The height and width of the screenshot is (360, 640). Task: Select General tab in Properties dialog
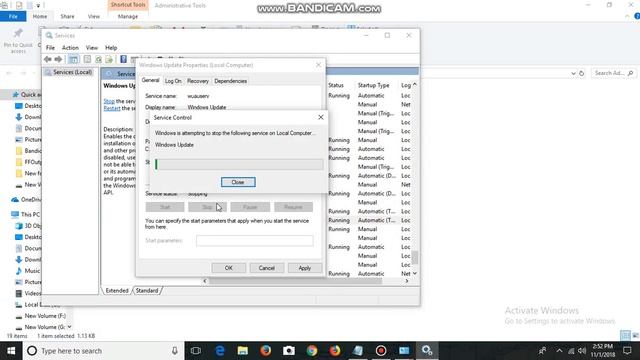[x=151, y=80]
